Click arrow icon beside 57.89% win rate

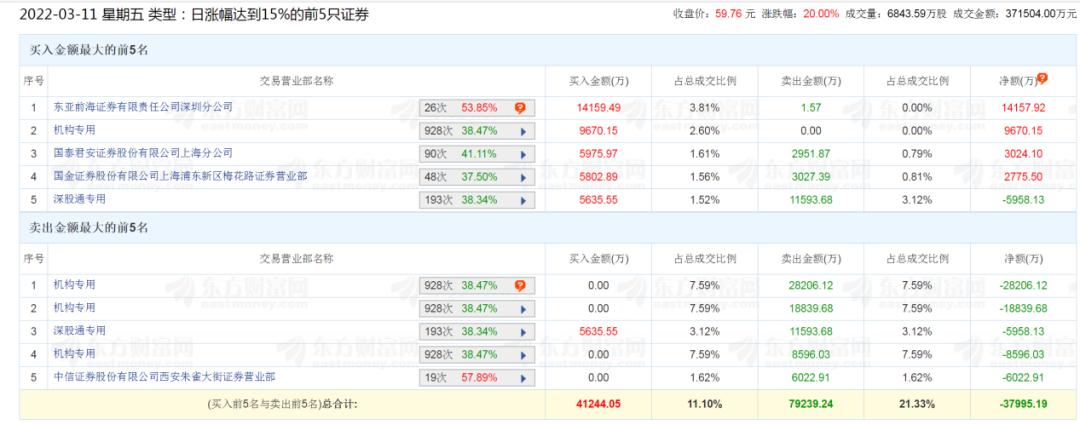click(520, 377)
